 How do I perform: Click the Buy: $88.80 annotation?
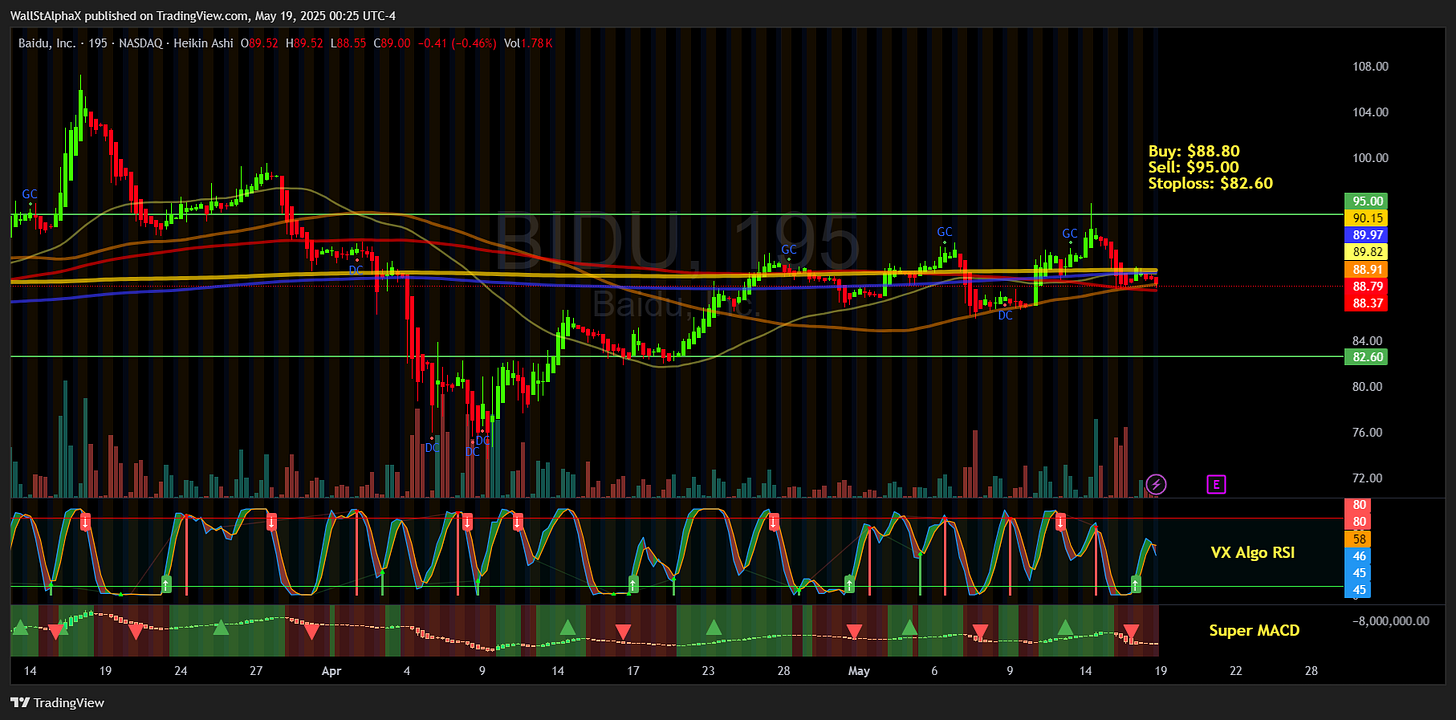tap(1194, 151)
